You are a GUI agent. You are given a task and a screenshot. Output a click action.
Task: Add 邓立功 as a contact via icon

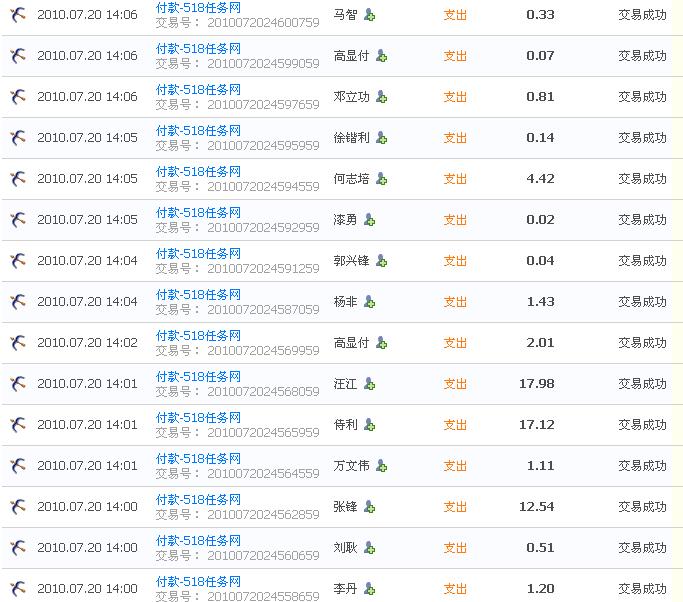(381, 97)
